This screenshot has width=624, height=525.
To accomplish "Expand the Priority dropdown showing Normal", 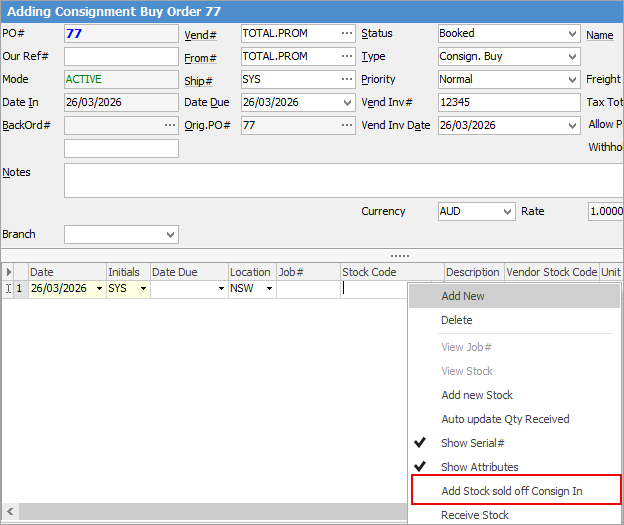I will click(x=571, y=79).
